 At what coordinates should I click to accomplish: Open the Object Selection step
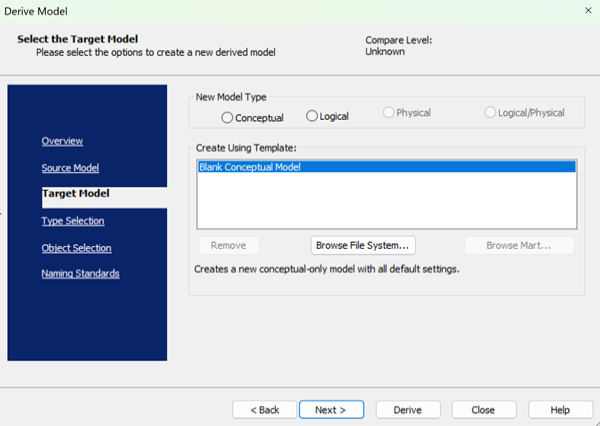click(x=76, y=248)
